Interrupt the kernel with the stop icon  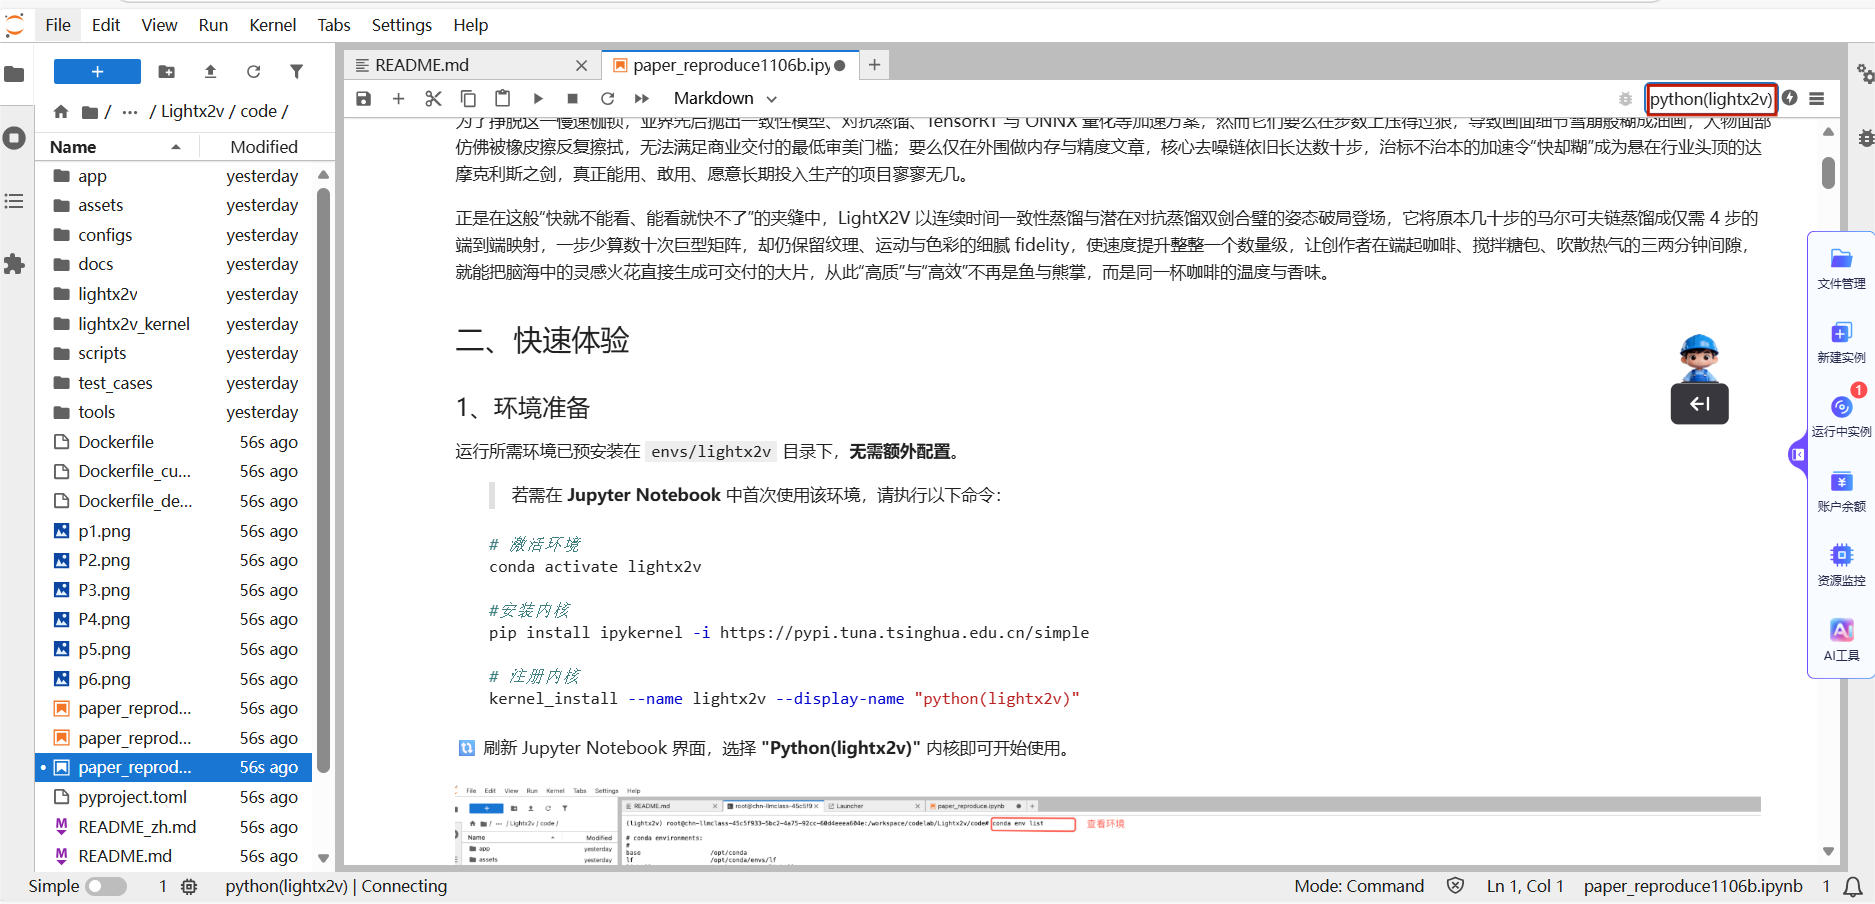tap(572, 98)
